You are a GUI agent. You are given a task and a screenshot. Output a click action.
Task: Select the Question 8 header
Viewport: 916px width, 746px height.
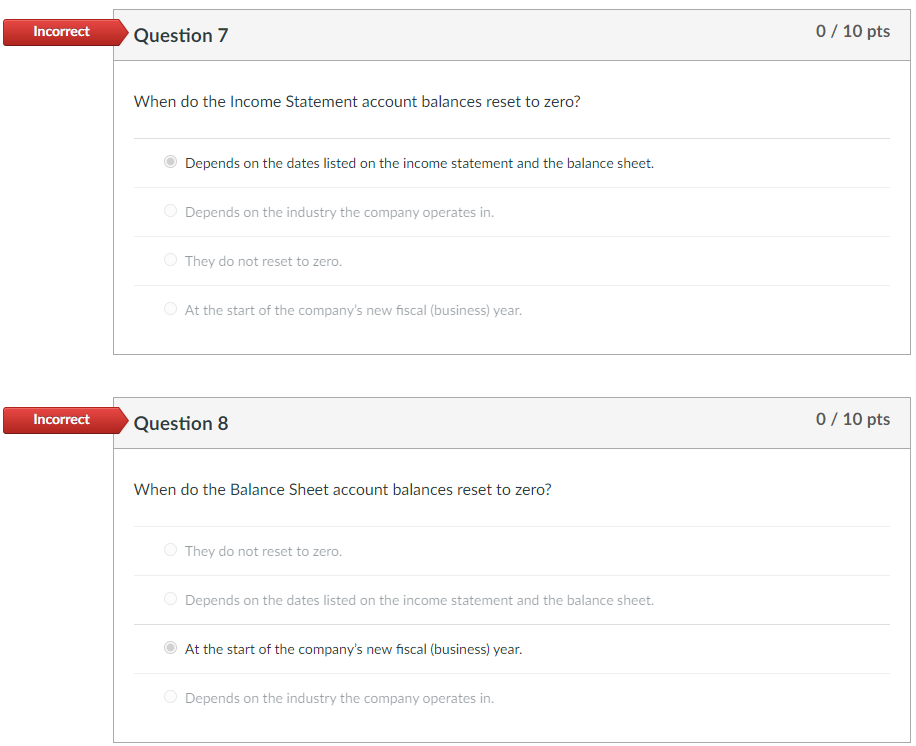point(181,423)
